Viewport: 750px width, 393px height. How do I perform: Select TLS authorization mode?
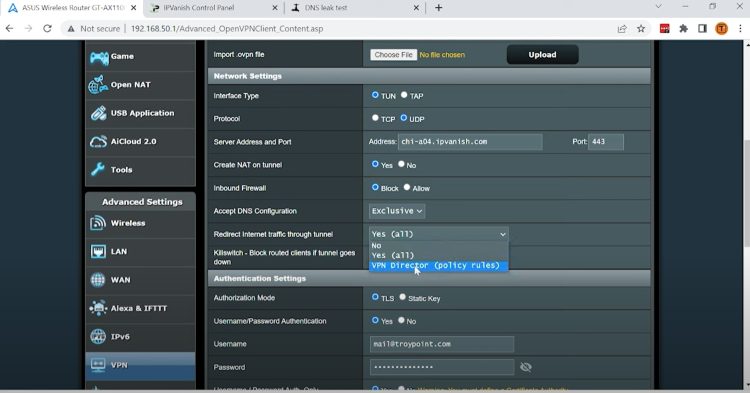click(x=375, y=297)
